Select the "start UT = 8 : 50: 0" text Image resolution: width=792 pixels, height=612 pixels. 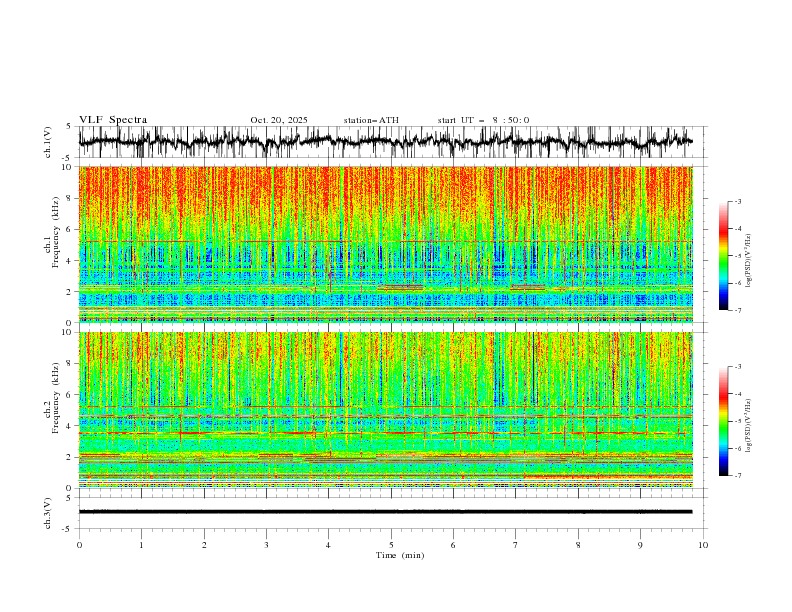[483, 120]
